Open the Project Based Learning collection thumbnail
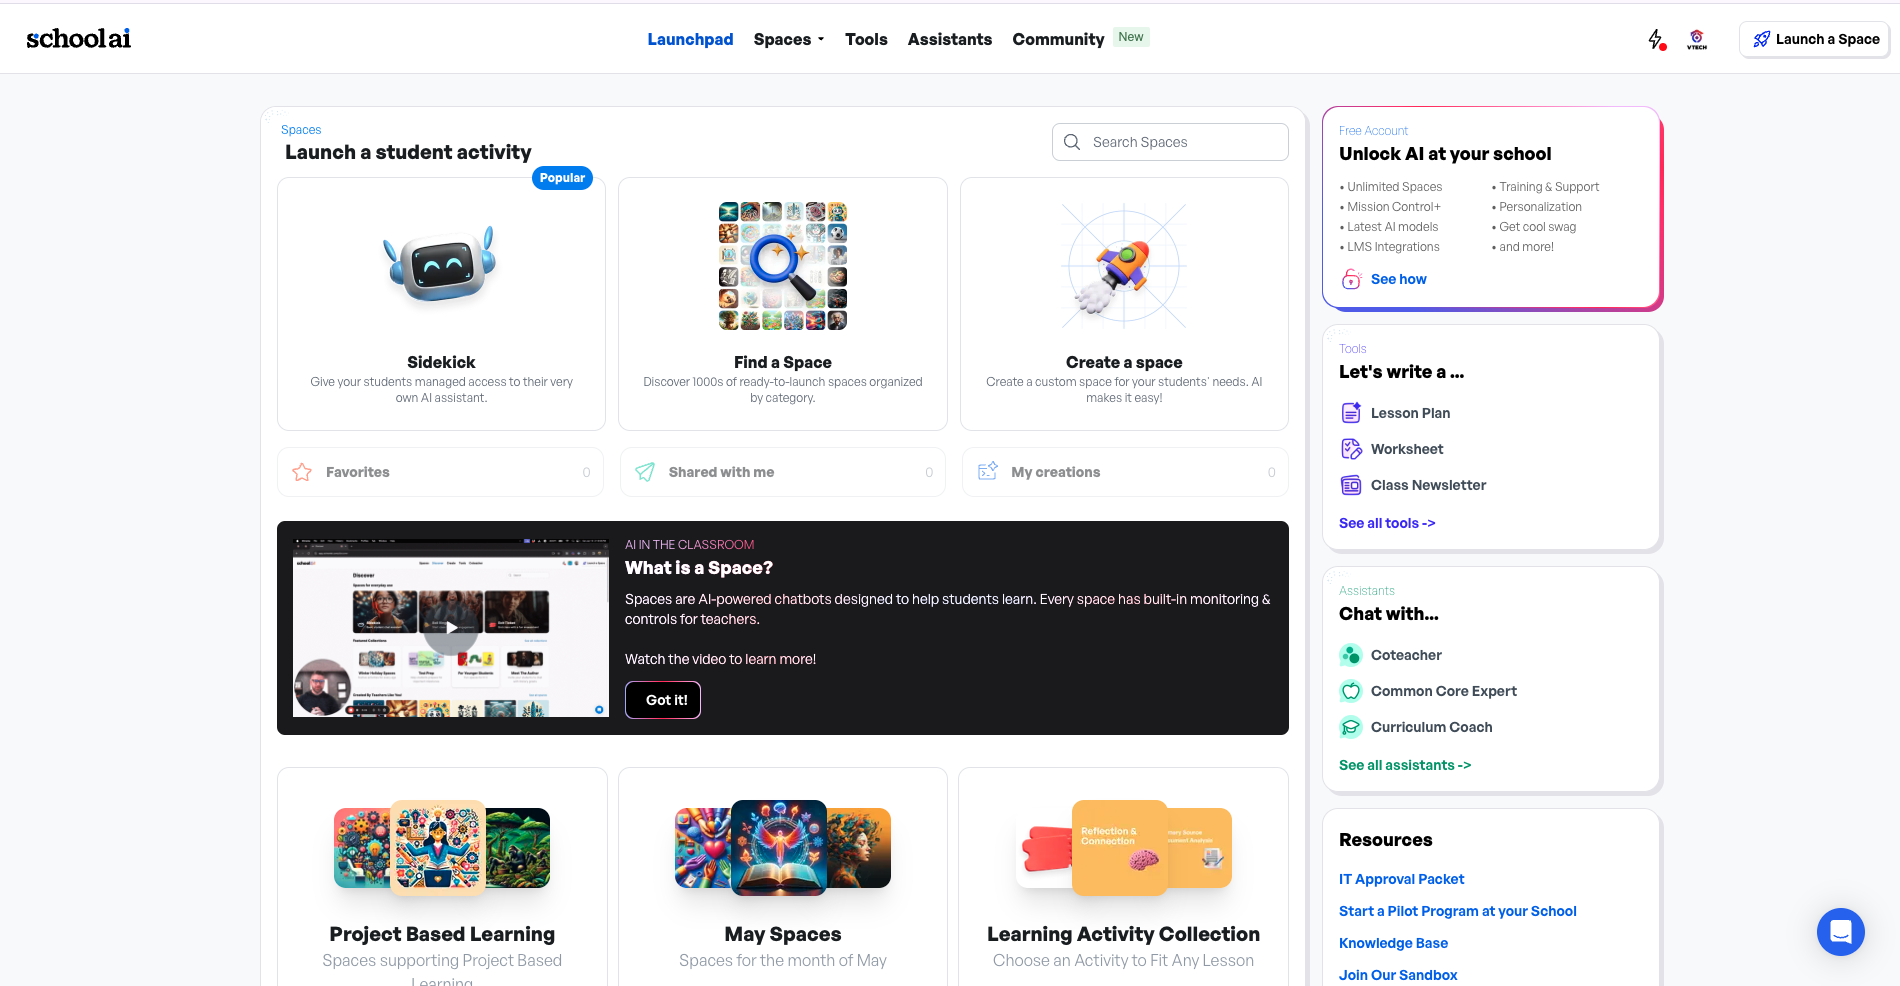This screenshot has width=1900, height=986. 441,847
